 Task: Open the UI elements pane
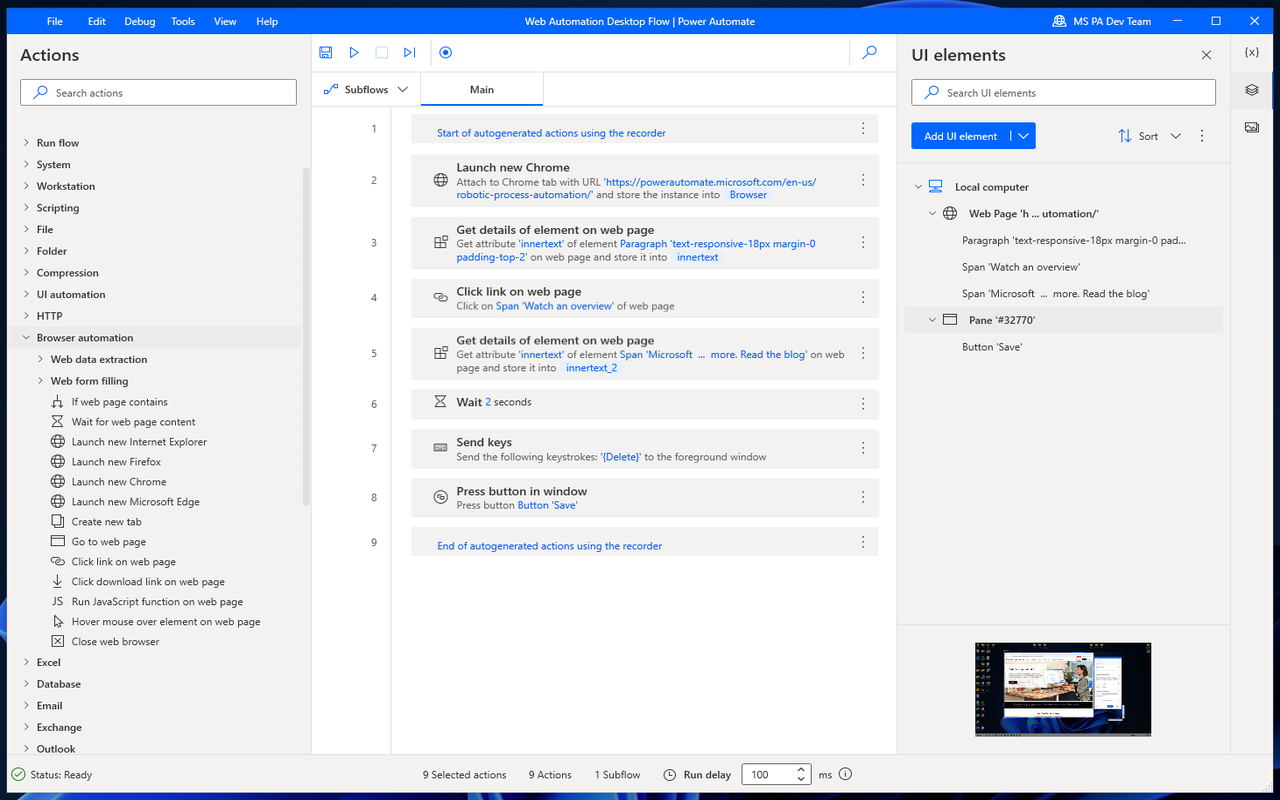[x=1250, y=89]
